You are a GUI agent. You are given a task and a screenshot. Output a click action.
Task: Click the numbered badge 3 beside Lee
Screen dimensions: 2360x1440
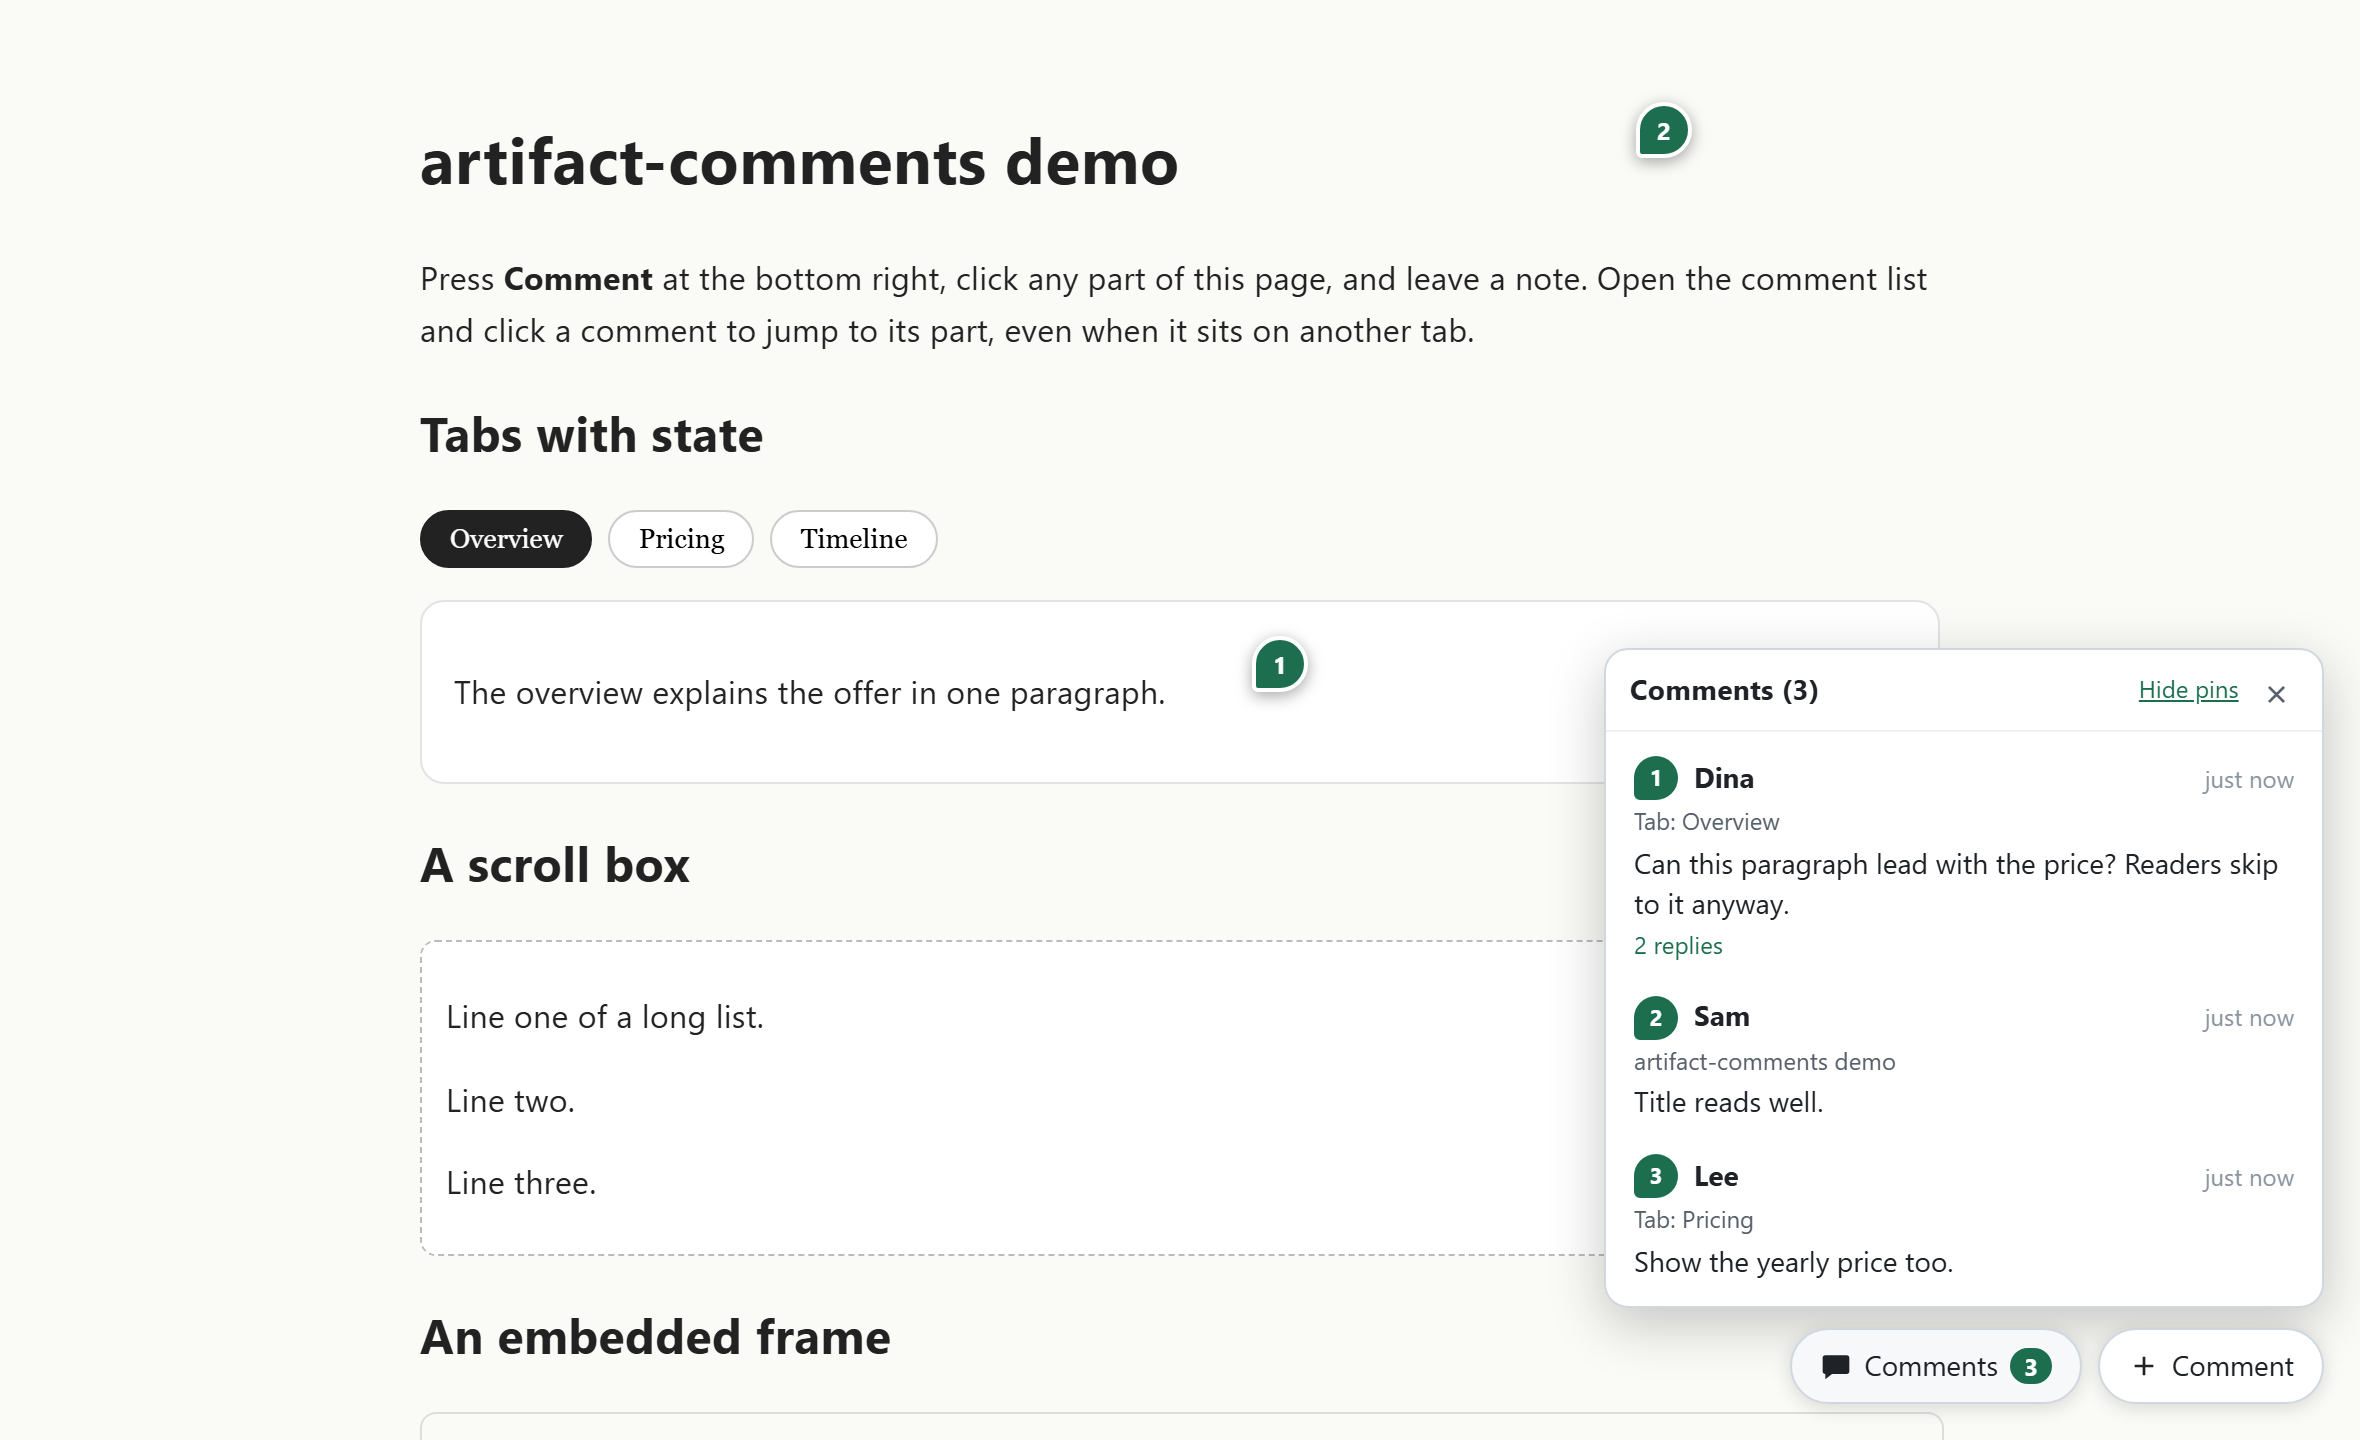[1655, 1176]
